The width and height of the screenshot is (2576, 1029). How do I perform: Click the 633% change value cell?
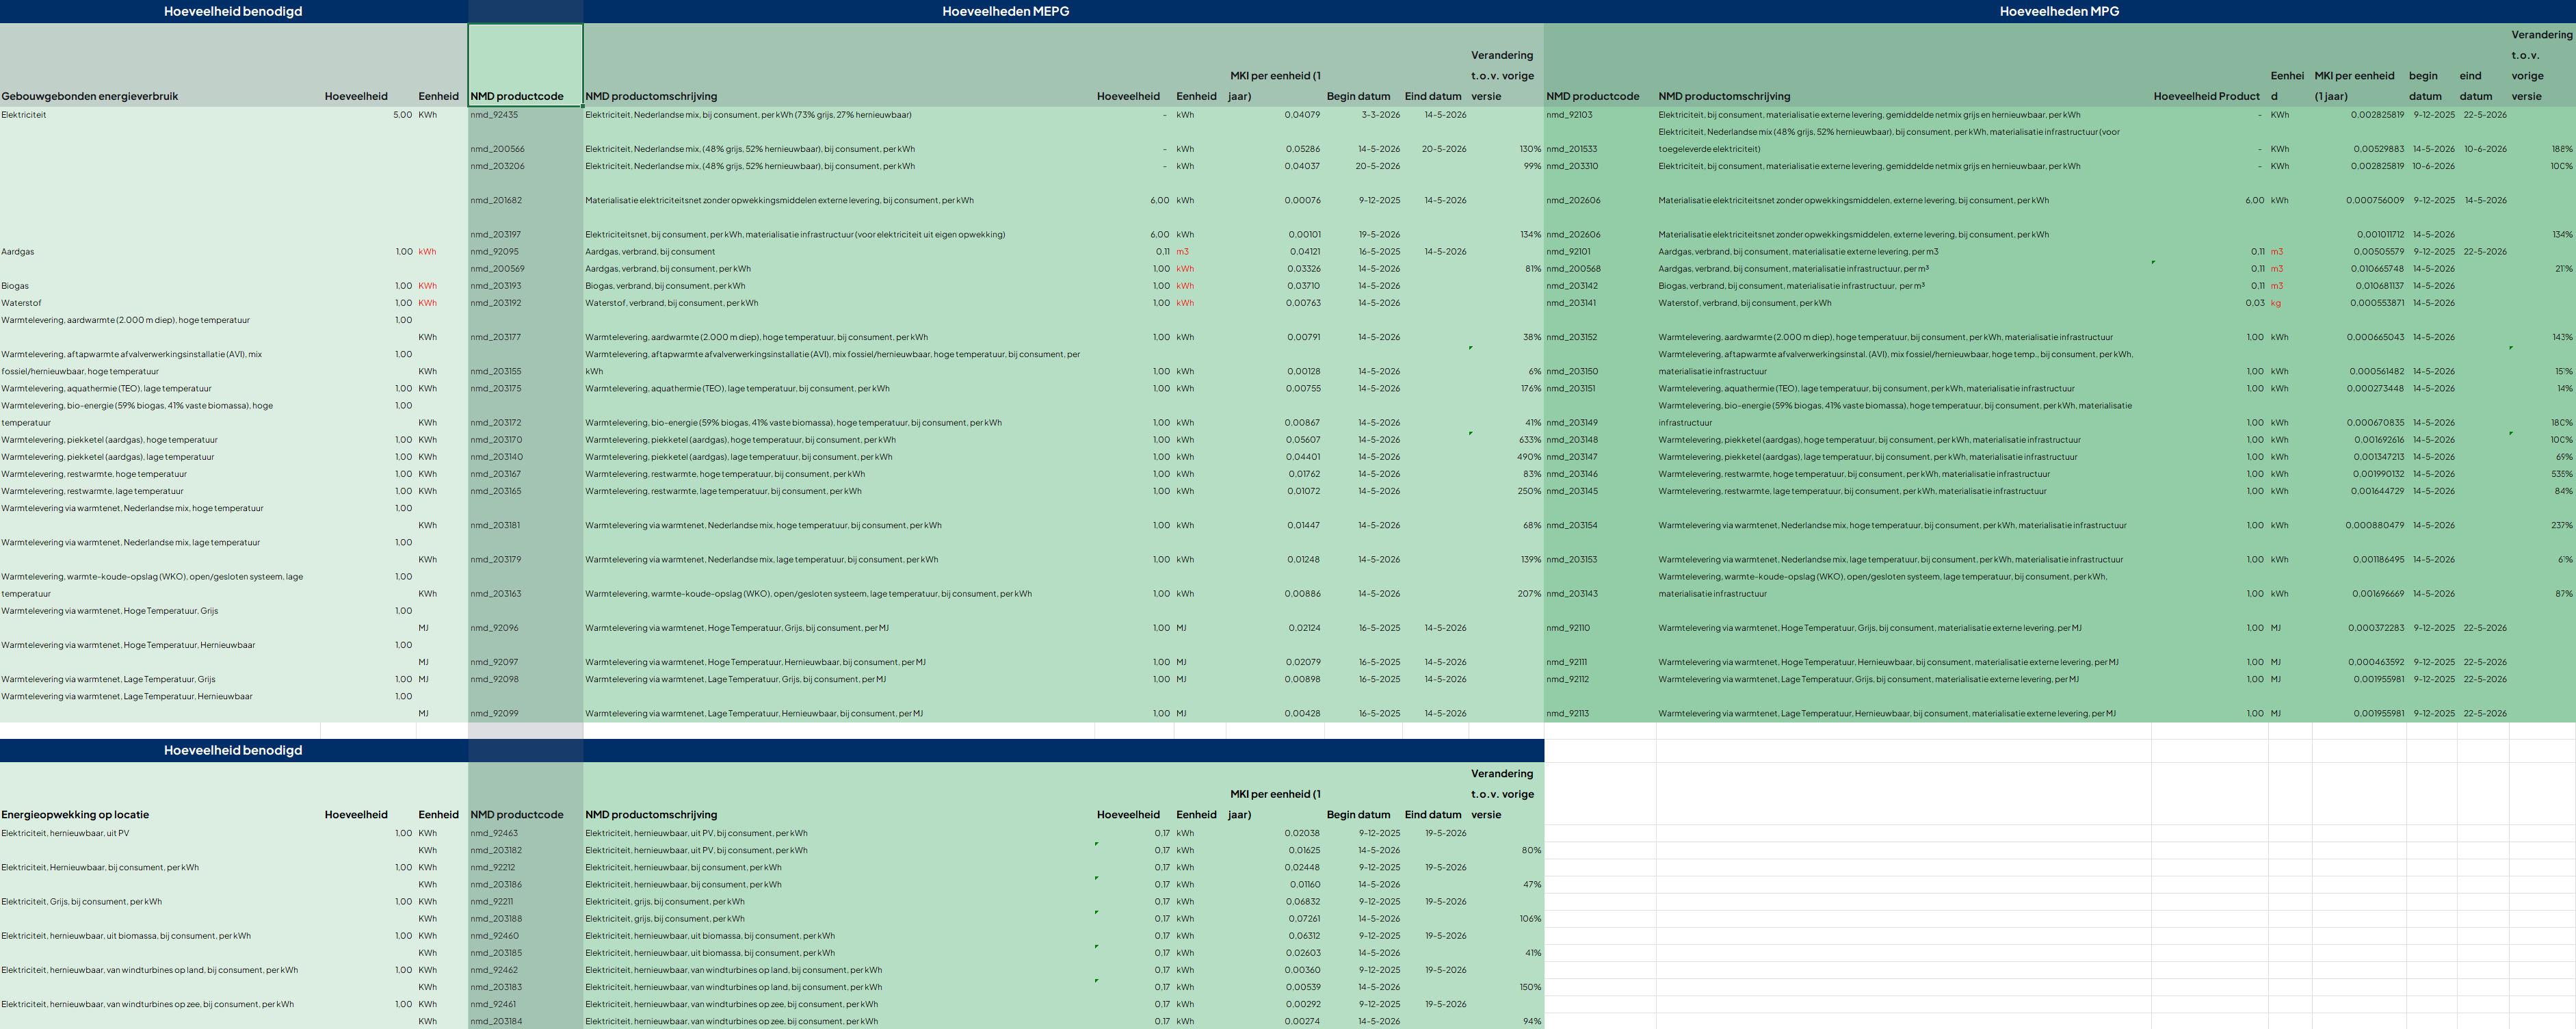[1506, 440]
